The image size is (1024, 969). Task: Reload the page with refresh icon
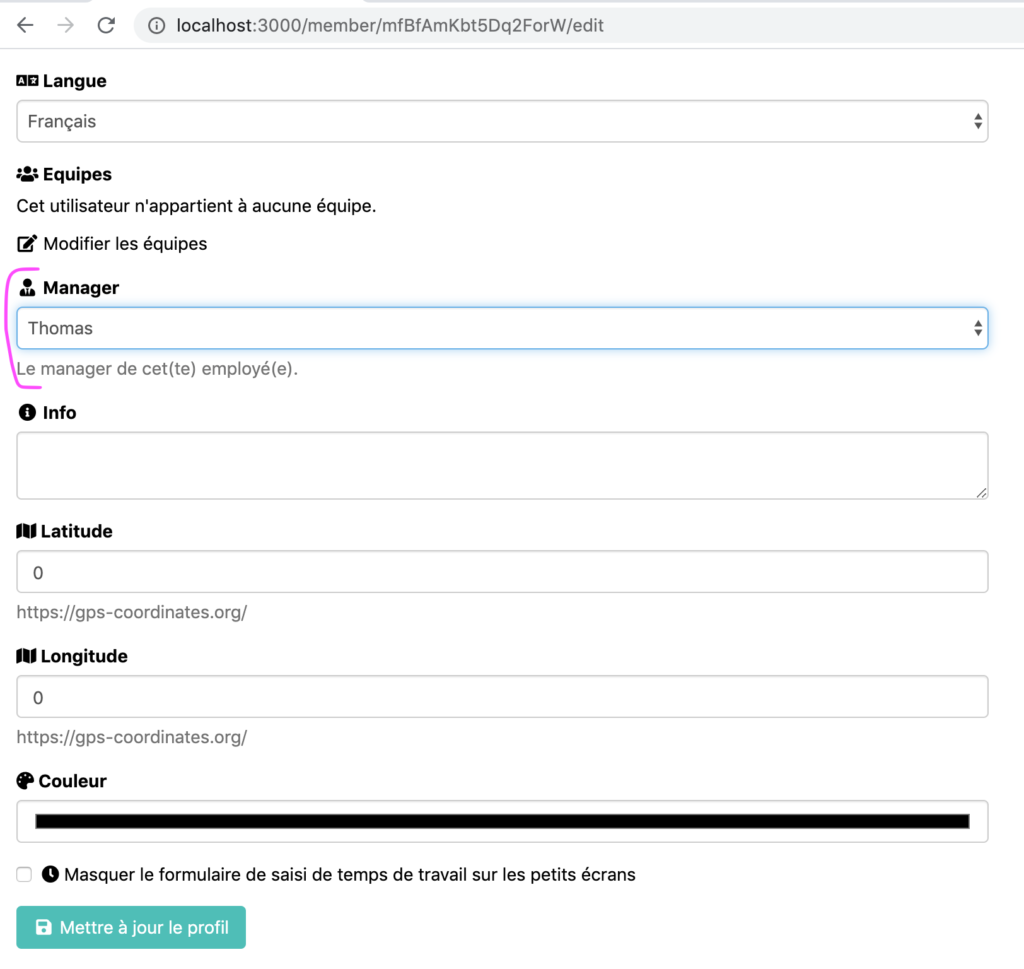point(106,26)
